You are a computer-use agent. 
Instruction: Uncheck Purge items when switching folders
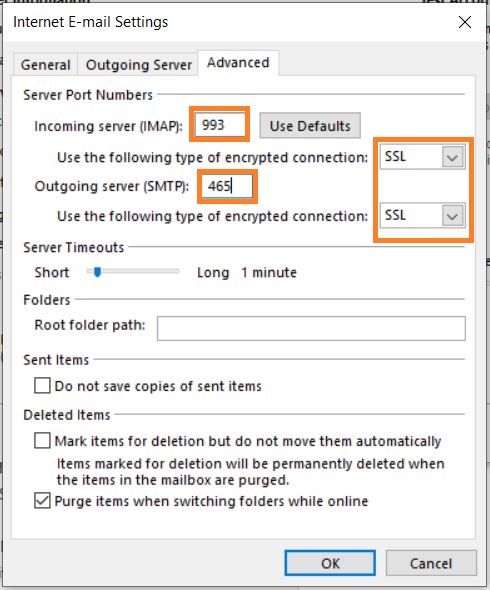coord(42,501)
